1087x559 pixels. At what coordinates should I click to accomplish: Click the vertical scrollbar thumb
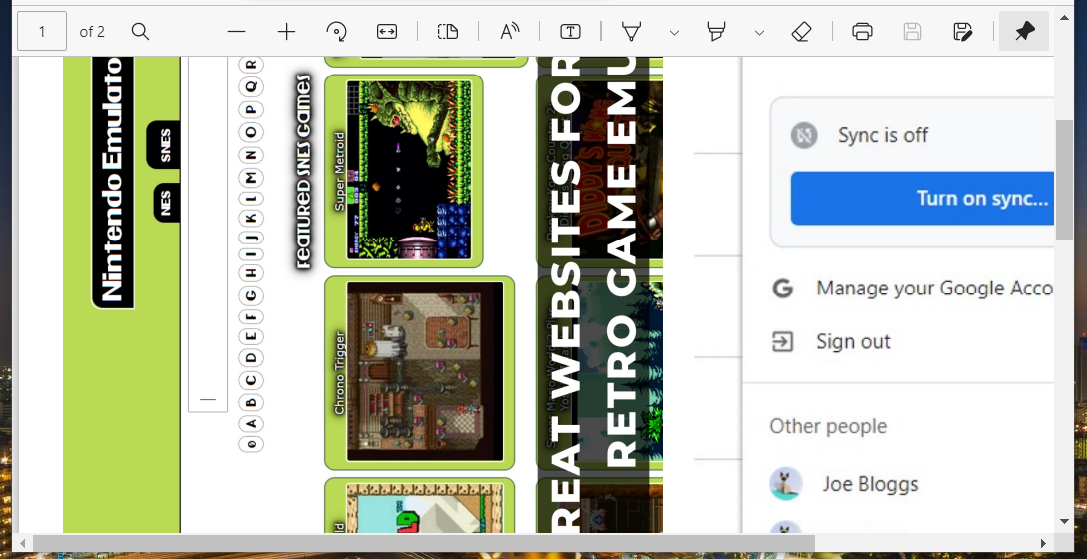[x=1064, y=180]
